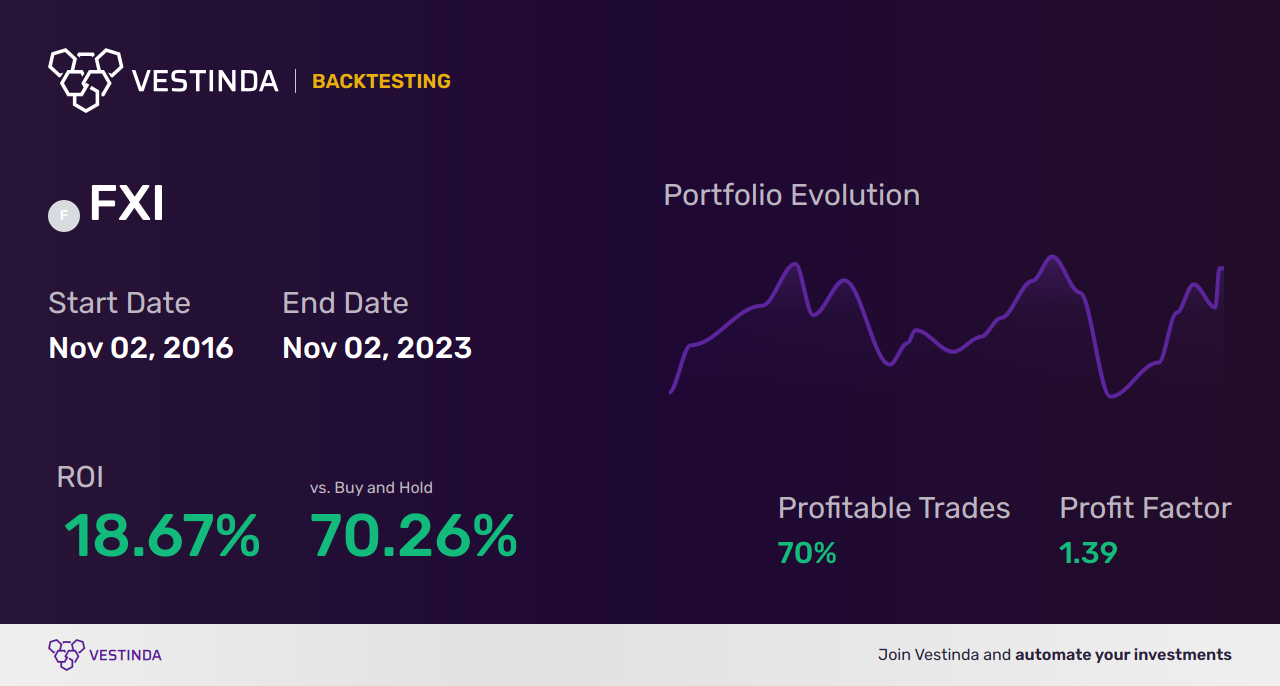This screenshot has width=1280, height=686.
Task: Click the Profit Factor label
Action: point(1145,508)
